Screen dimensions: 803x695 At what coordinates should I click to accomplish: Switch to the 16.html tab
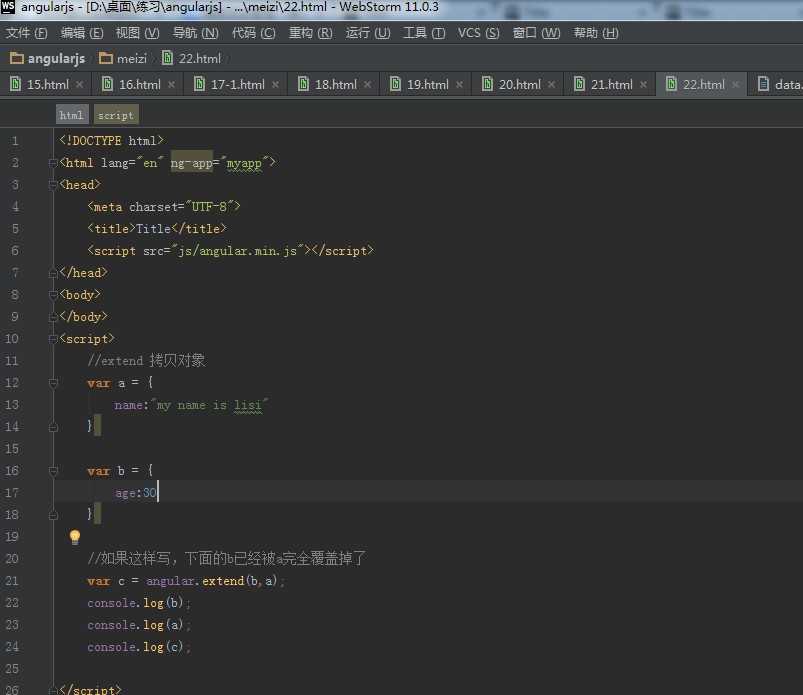point(140,85)
